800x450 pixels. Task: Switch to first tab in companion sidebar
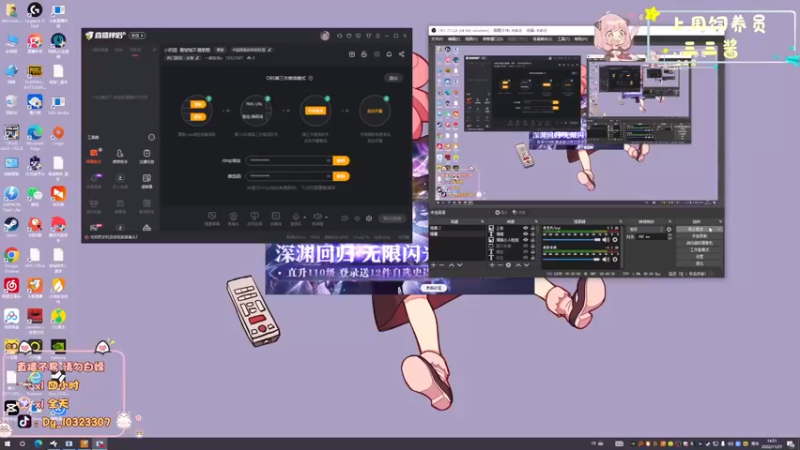[101, 50]
